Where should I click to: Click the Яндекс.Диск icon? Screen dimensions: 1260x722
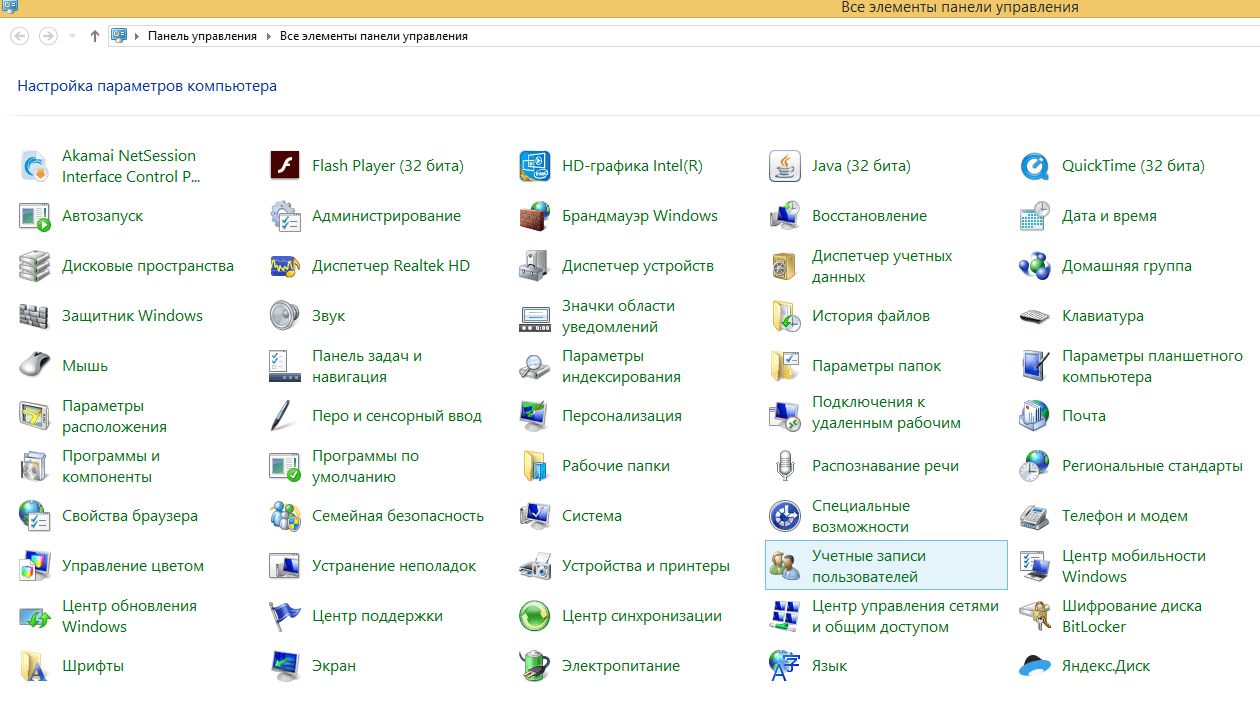click(x=1035, y=666)
